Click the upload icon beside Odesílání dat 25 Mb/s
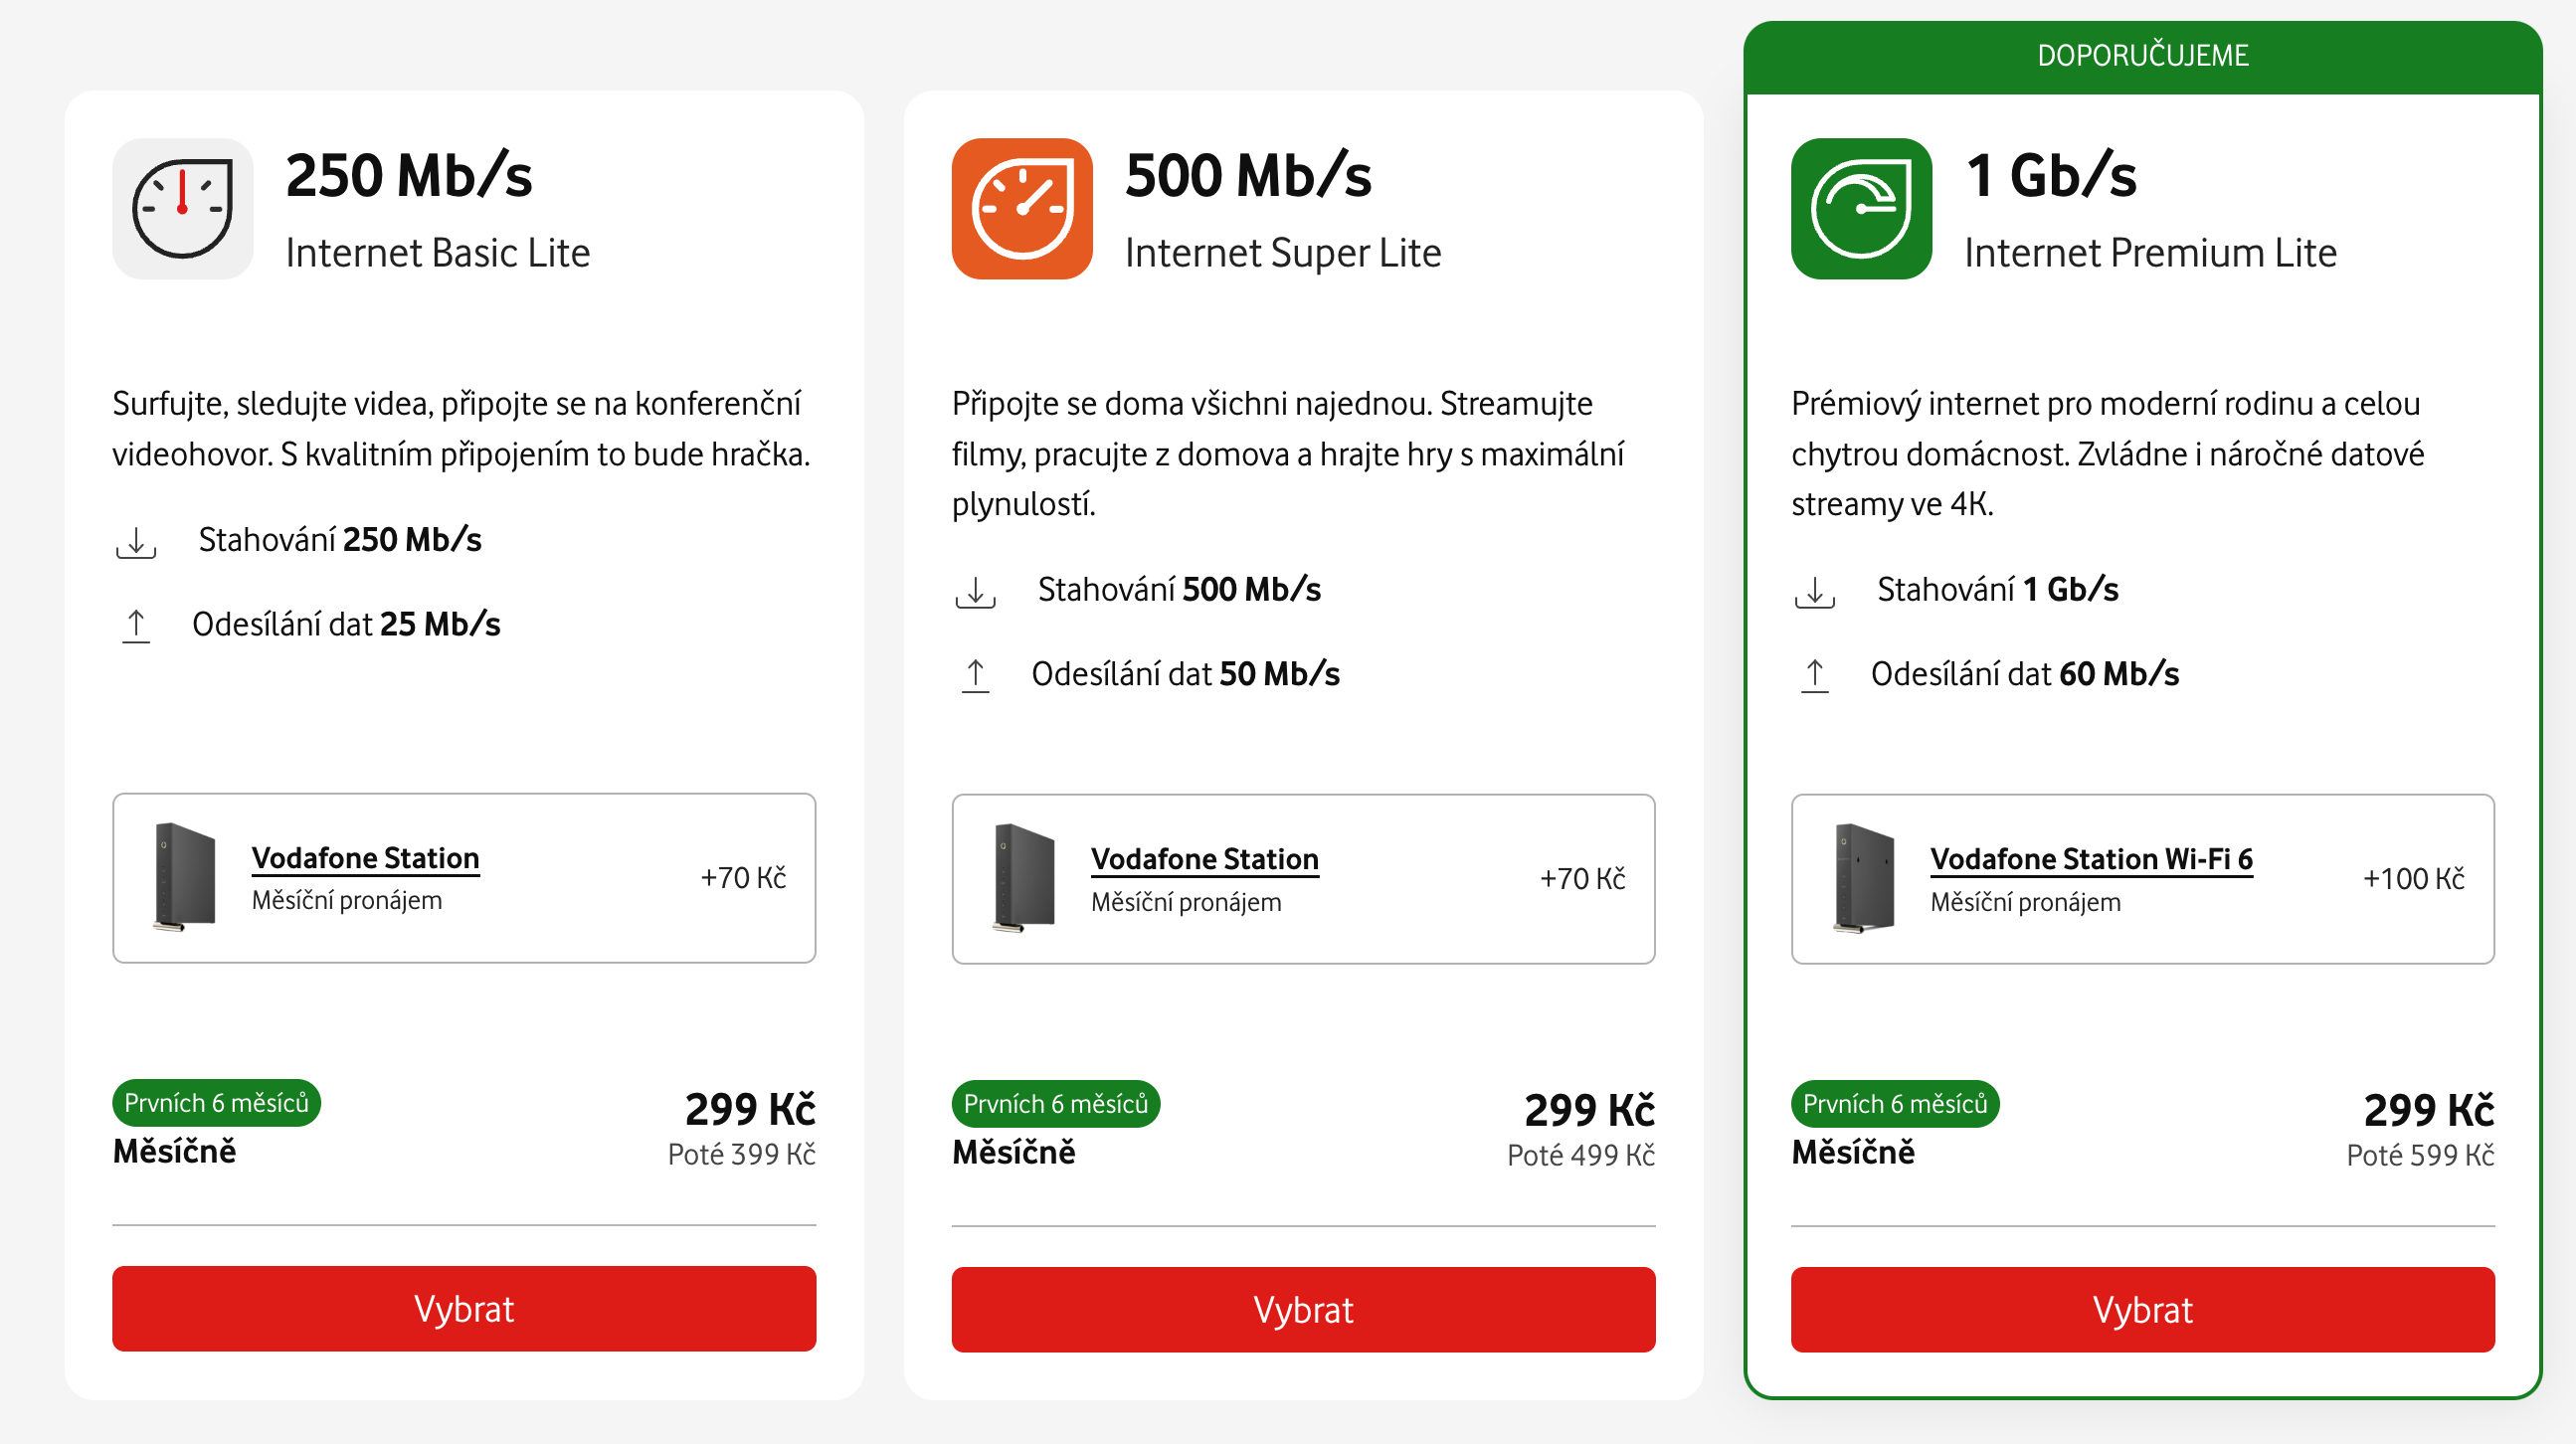The height and width of the screenshot is (1444, 2576). [136, 625]
